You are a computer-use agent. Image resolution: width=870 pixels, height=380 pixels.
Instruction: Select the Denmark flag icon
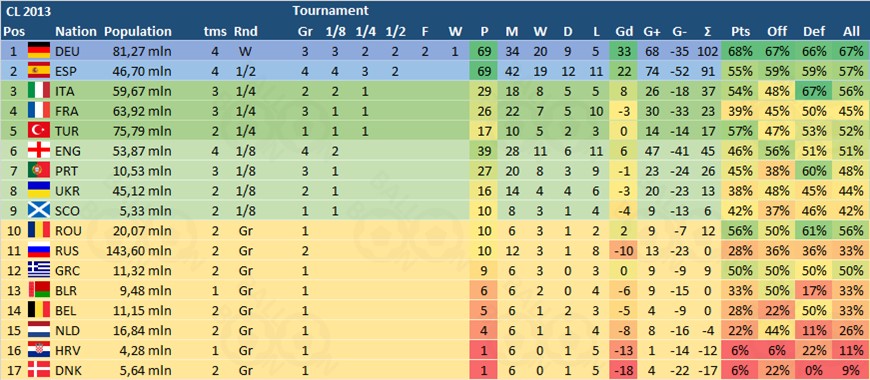click(x=39, y=370)
